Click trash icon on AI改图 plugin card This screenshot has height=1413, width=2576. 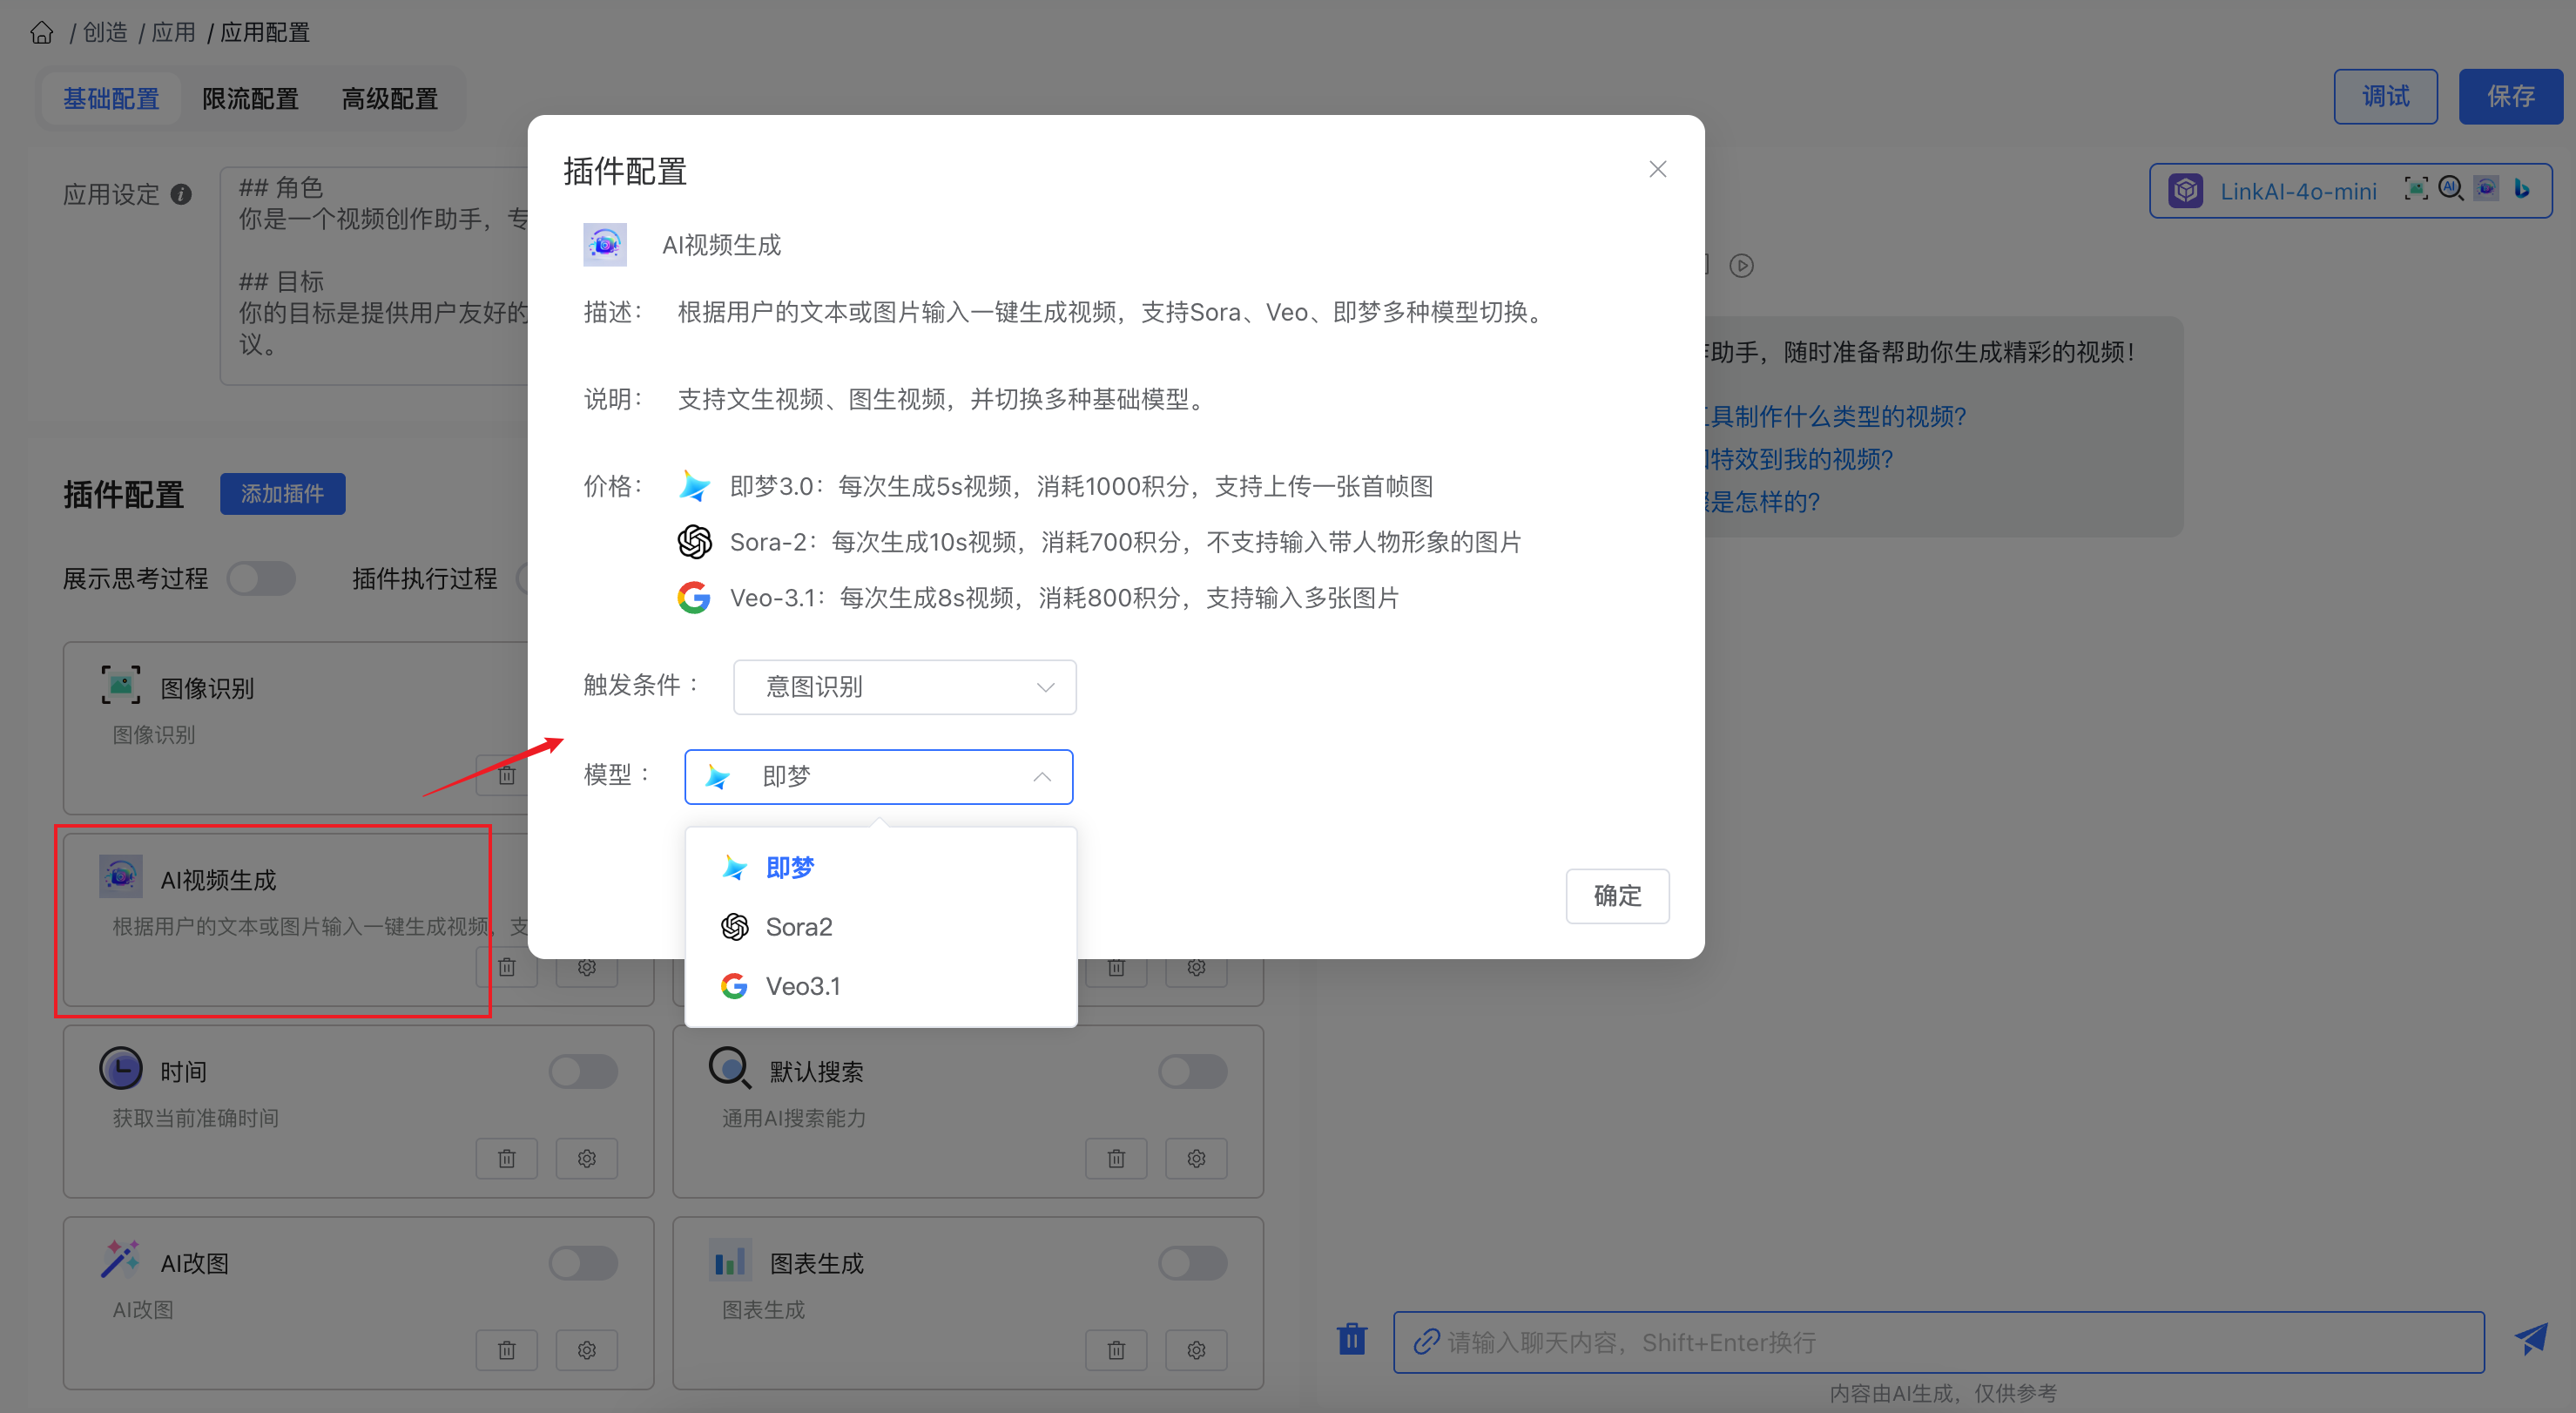coord(507,1350)
